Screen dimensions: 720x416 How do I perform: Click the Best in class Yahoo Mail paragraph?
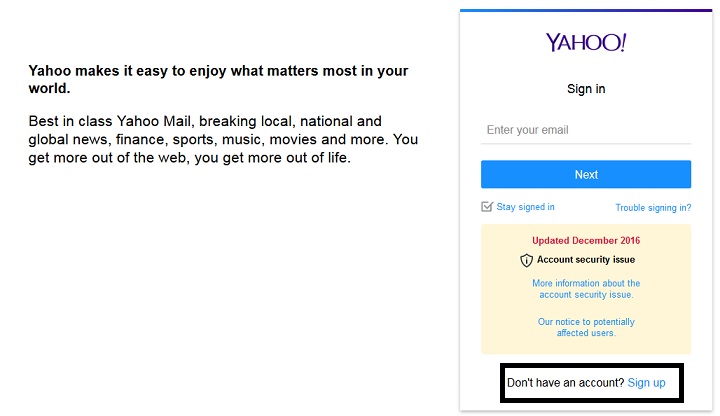pos(223,140)
